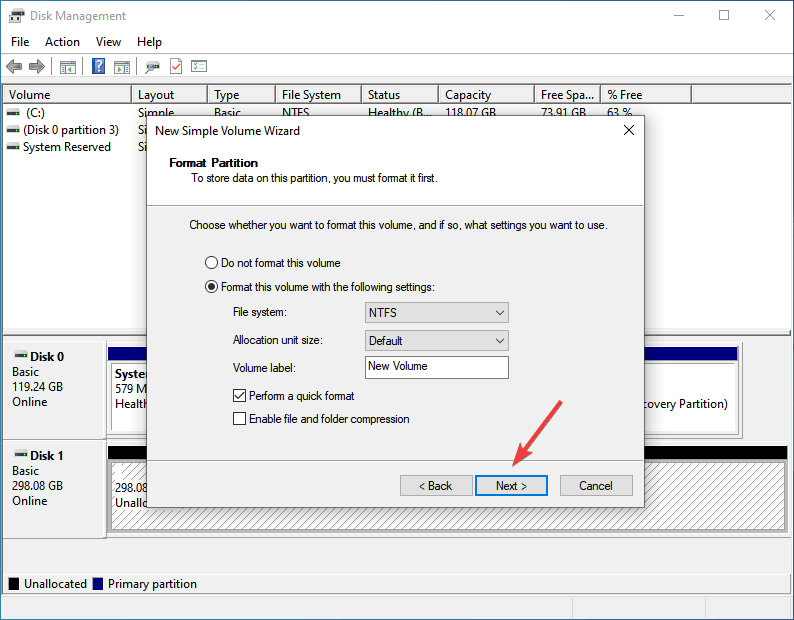Select Format this volume with following settings
This screenshot has height=620, width=794.
(x=211, y=287)
